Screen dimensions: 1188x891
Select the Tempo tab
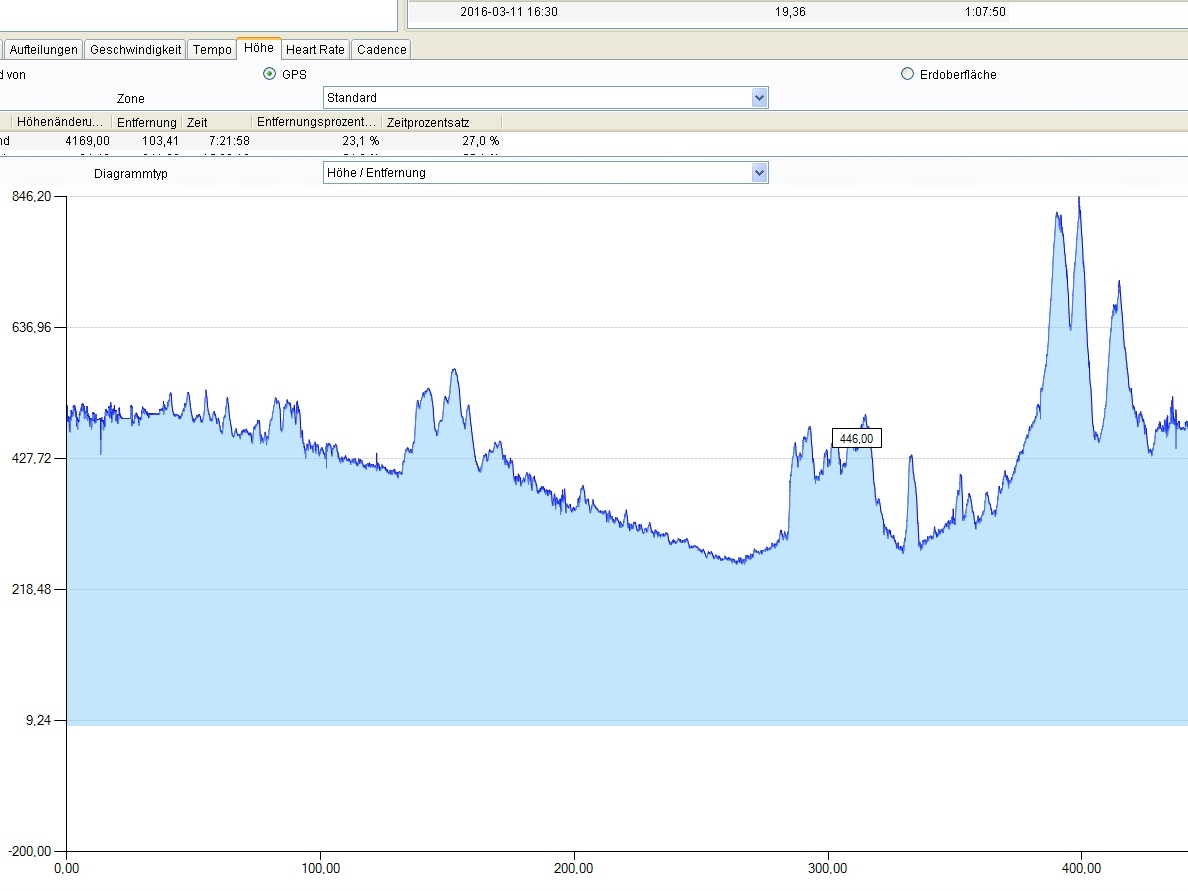coord(212,50)
